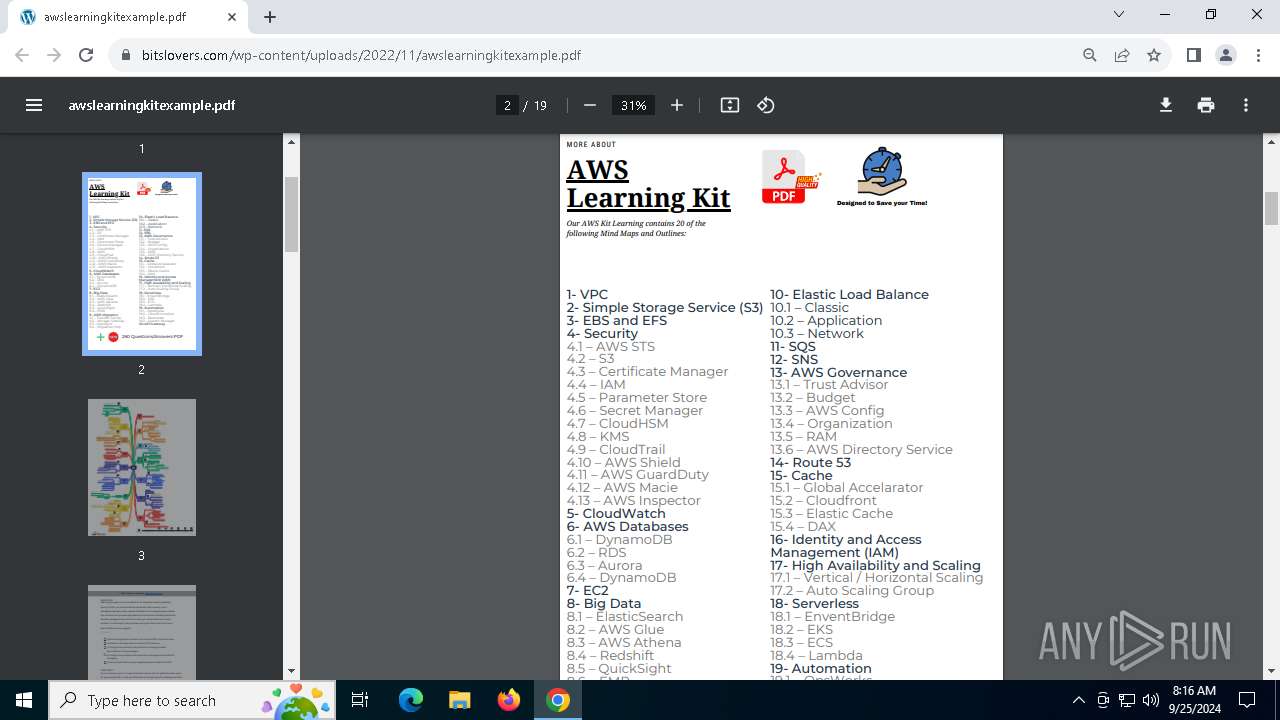Click the zoom level field showing 31%

click(633, 105)
